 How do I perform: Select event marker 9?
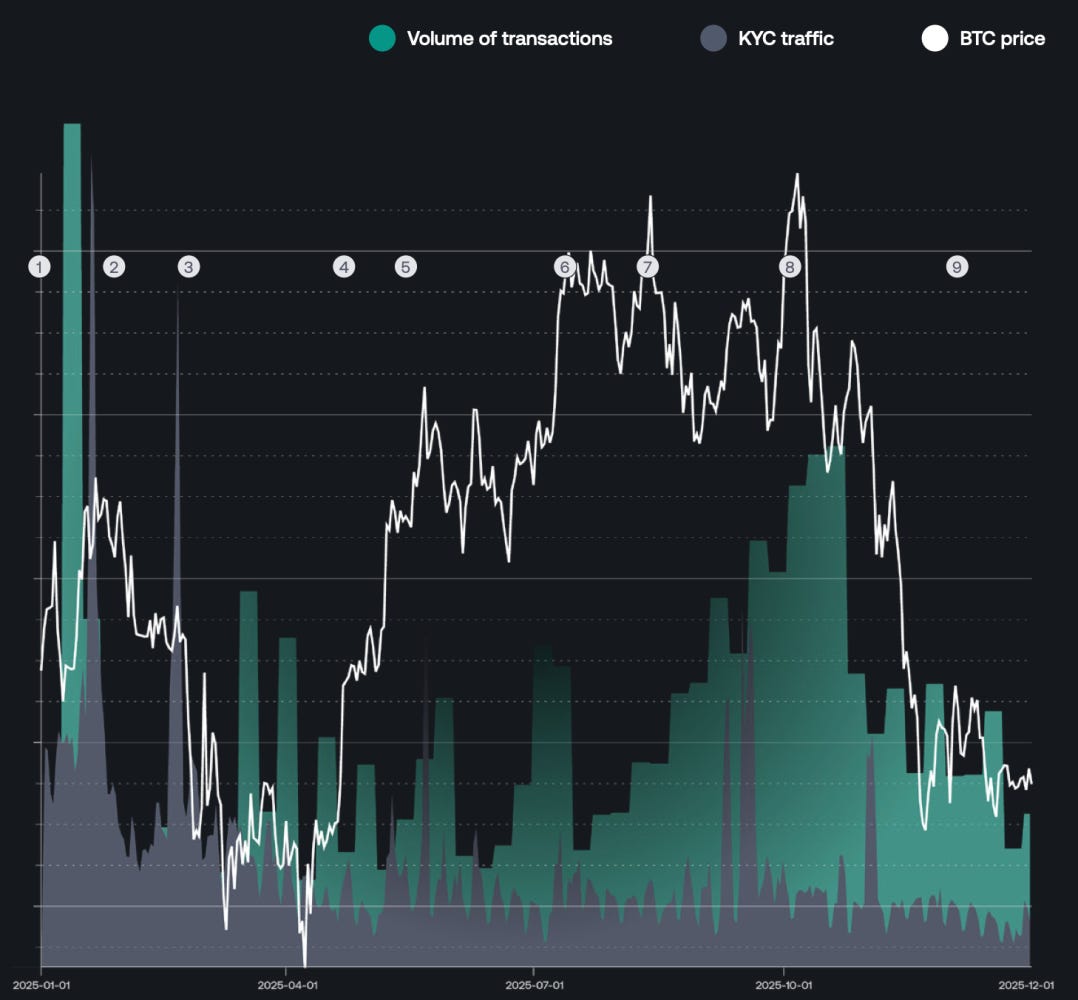[x=957, y=267]
